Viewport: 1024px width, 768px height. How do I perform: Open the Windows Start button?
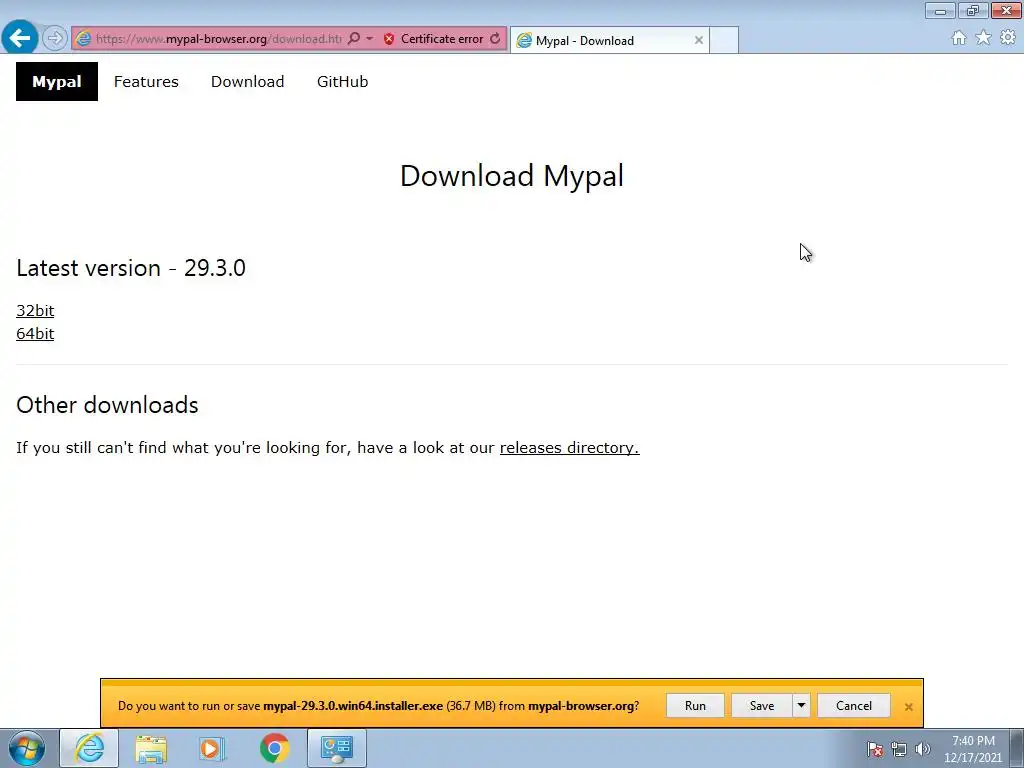click(27, 748)
